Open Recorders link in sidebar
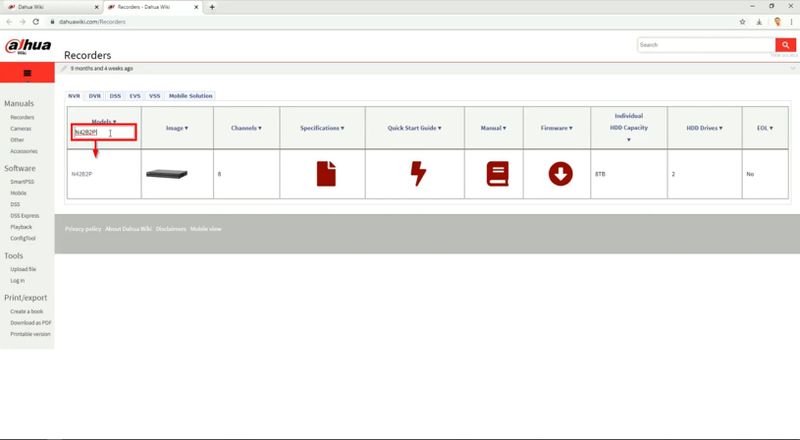The width and height of the screenshot is (800, 440). (22, 117)
